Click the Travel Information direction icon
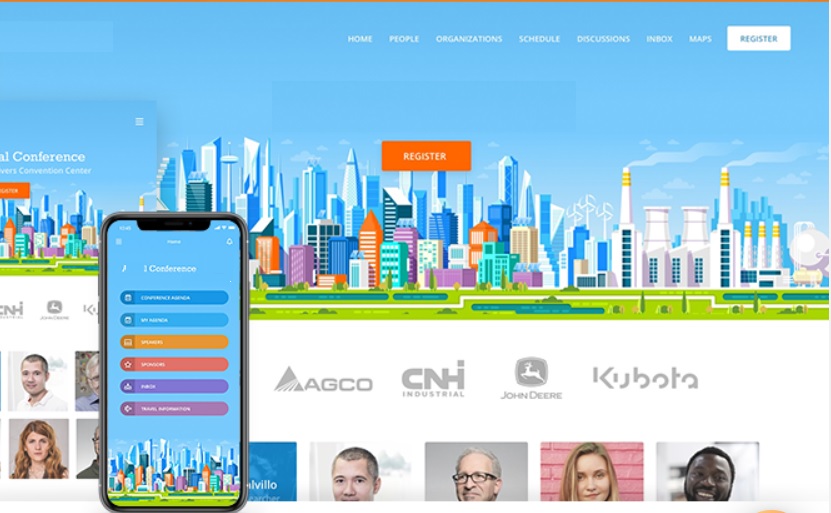Screen dimensions: 831x513 pyautogui.click(x=128, y=409)
